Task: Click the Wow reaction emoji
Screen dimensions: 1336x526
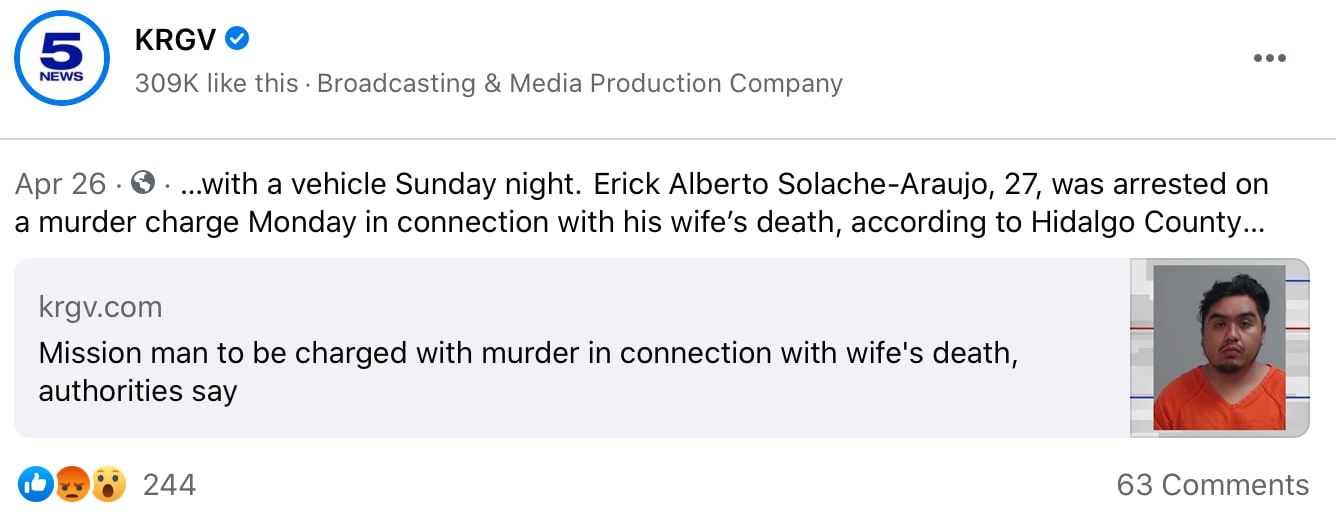Action: [x=108, y=485]
